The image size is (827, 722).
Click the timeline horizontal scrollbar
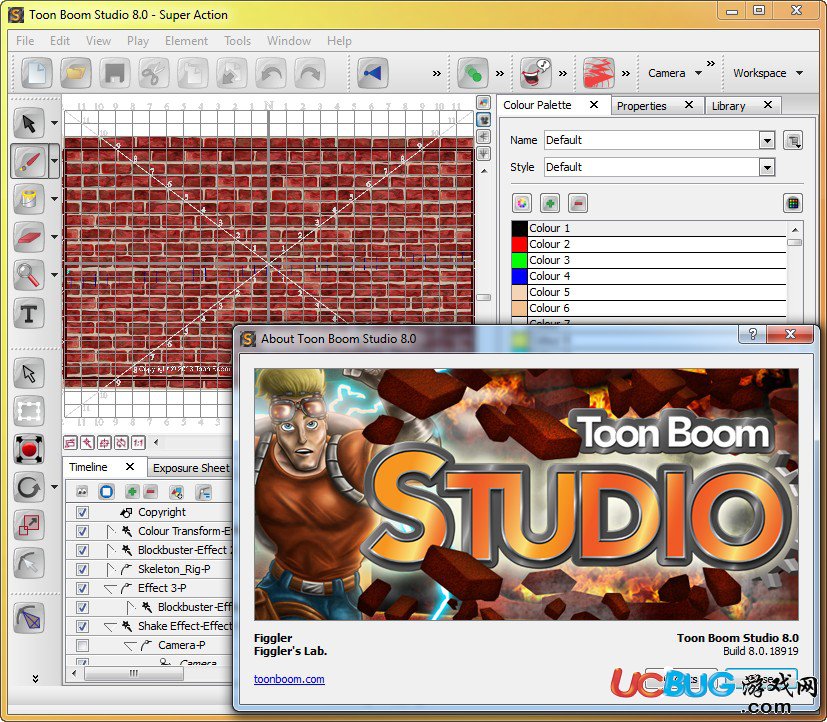(x=134, y=673)
